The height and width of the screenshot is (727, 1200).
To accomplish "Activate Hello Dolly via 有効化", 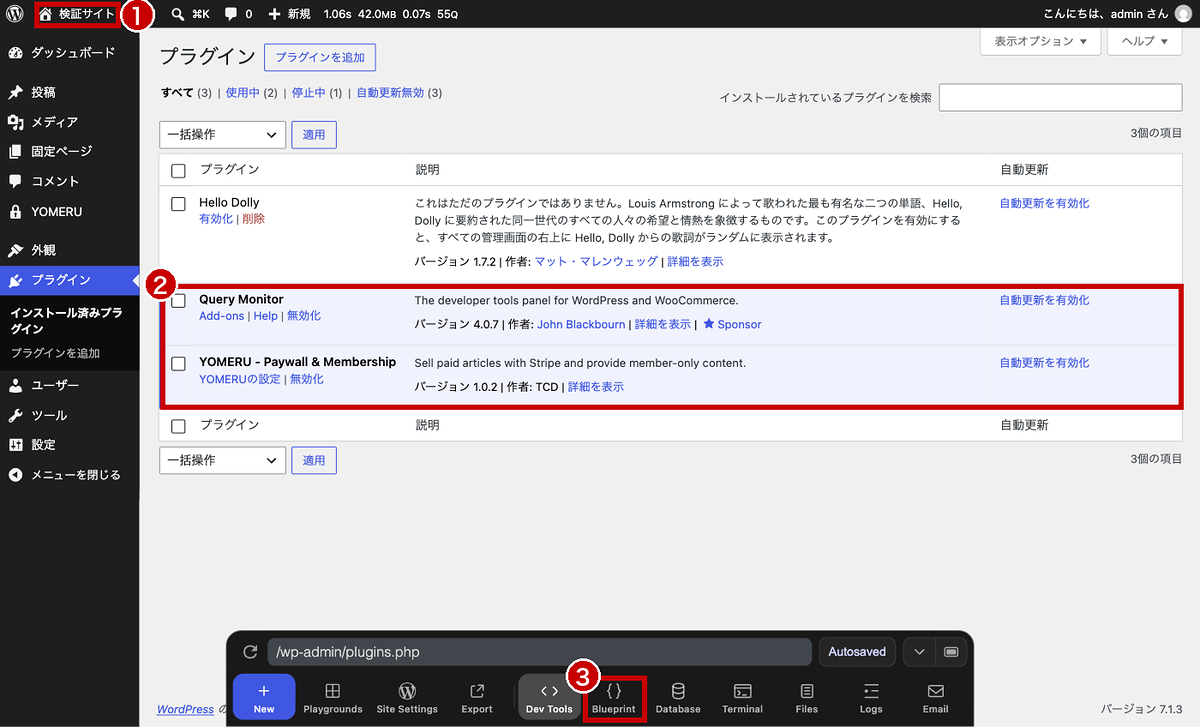I will 215,219.
